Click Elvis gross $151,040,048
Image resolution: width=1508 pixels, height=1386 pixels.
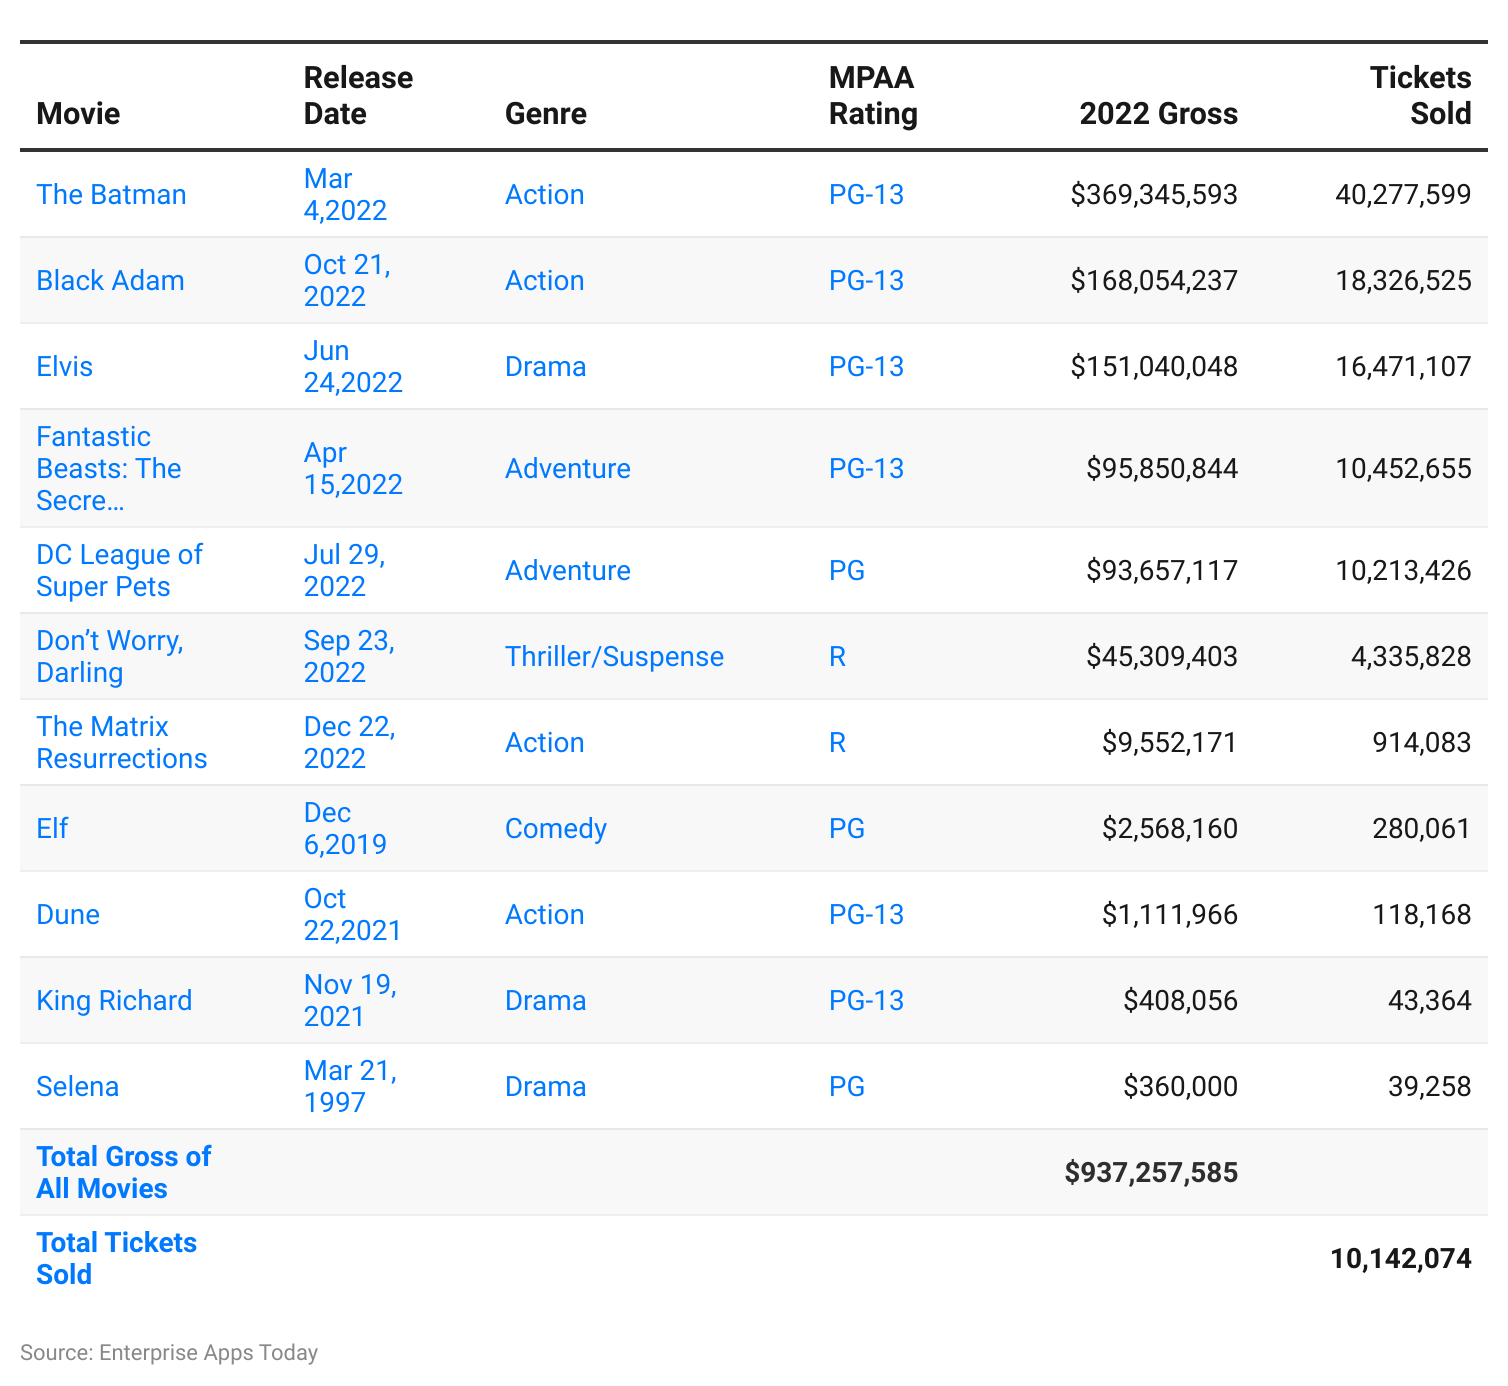1154,366
